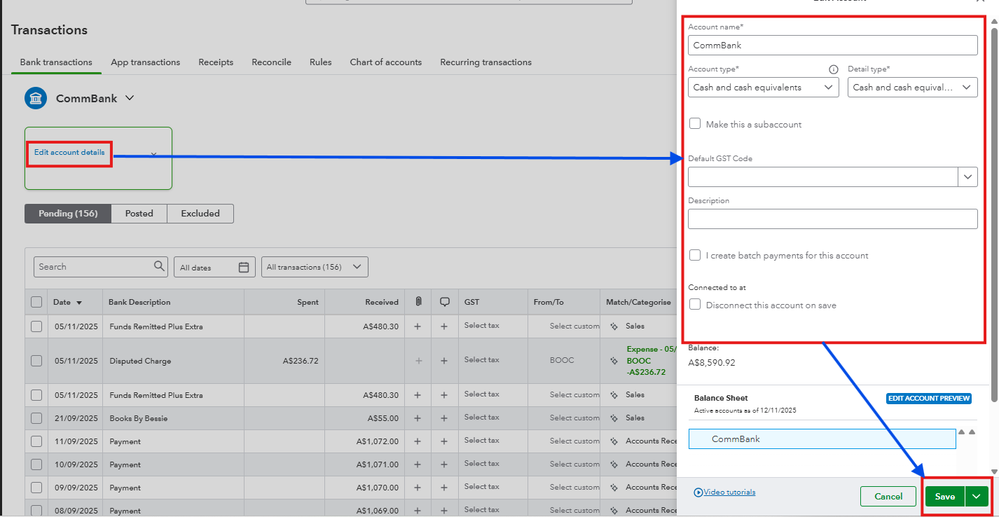Click the Video tutorials play icon
Image resolution: width=999 pixels, height=517 pixels.
698,493
